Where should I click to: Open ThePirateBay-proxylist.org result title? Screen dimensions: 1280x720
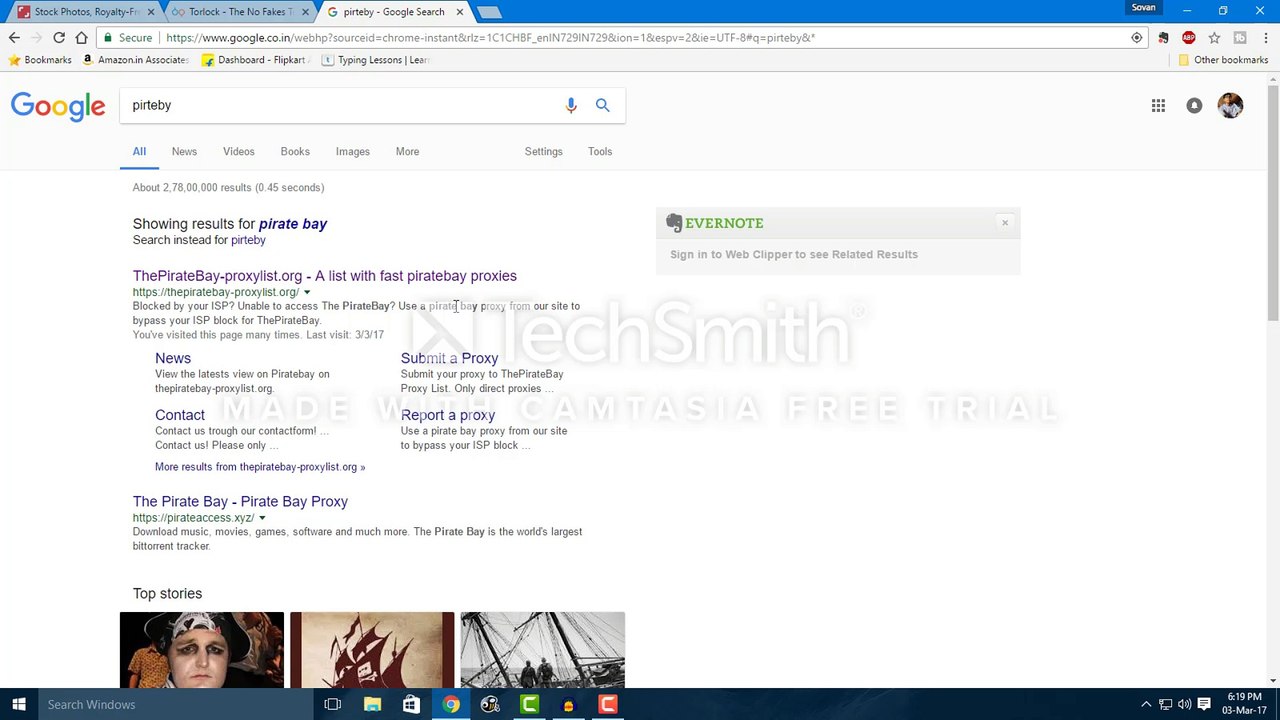[x=325, y=276]
